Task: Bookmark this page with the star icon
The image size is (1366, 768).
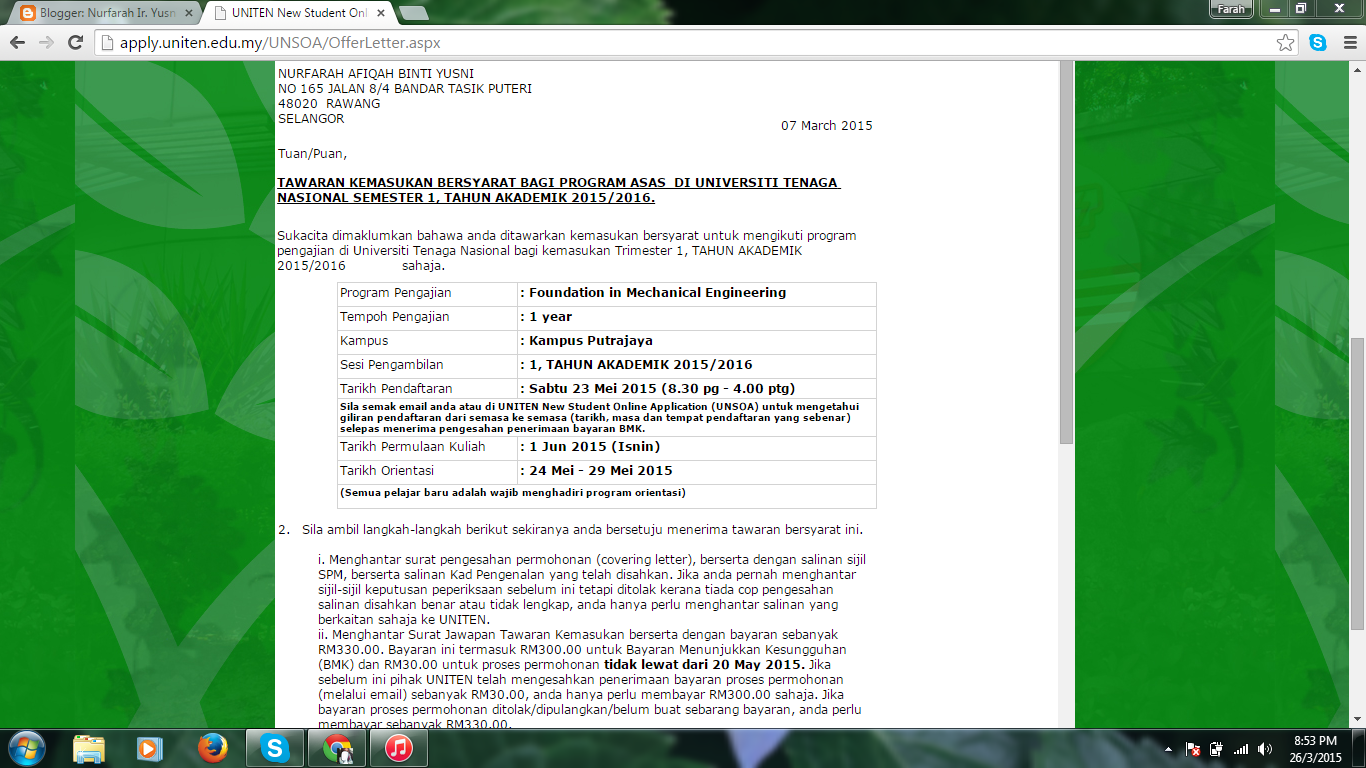Action: (1285, 43)
